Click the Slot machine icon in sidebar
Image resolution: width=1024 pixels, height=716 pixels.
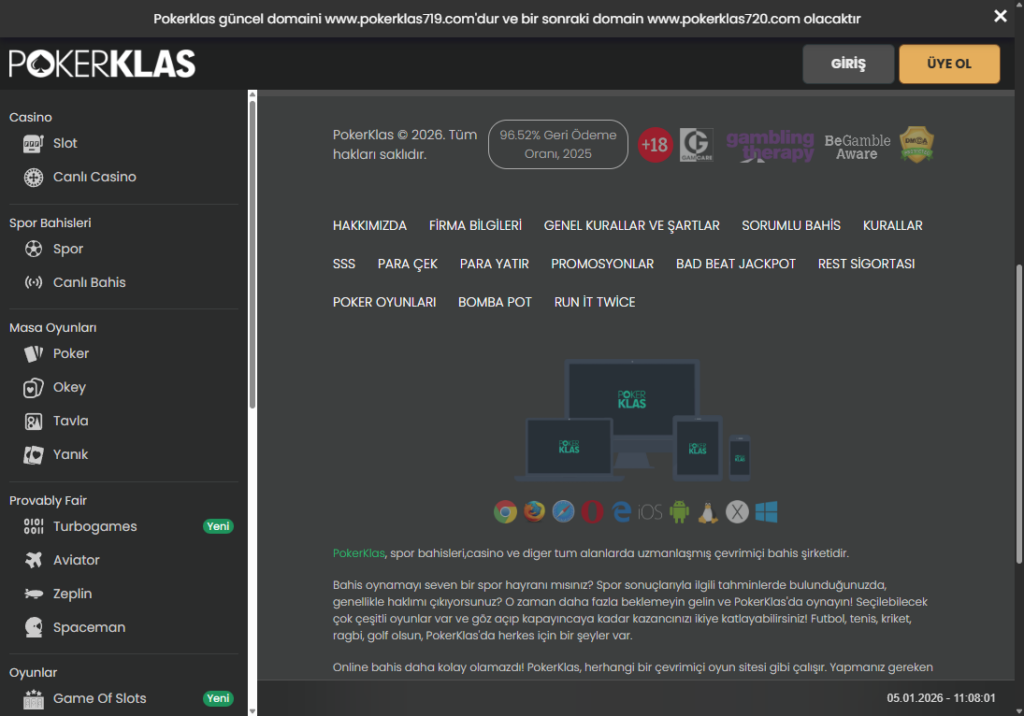coord(34,143)
